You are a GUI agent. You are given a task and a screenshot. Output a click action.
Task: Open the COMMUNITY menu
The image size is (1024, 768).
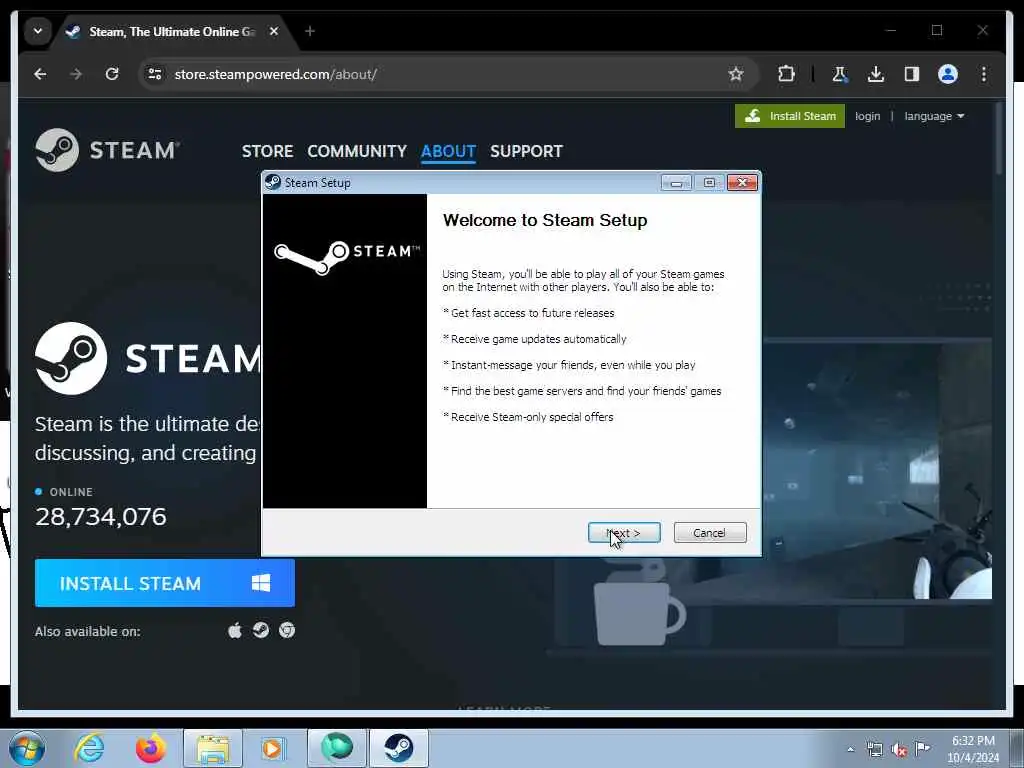point(357,151)
